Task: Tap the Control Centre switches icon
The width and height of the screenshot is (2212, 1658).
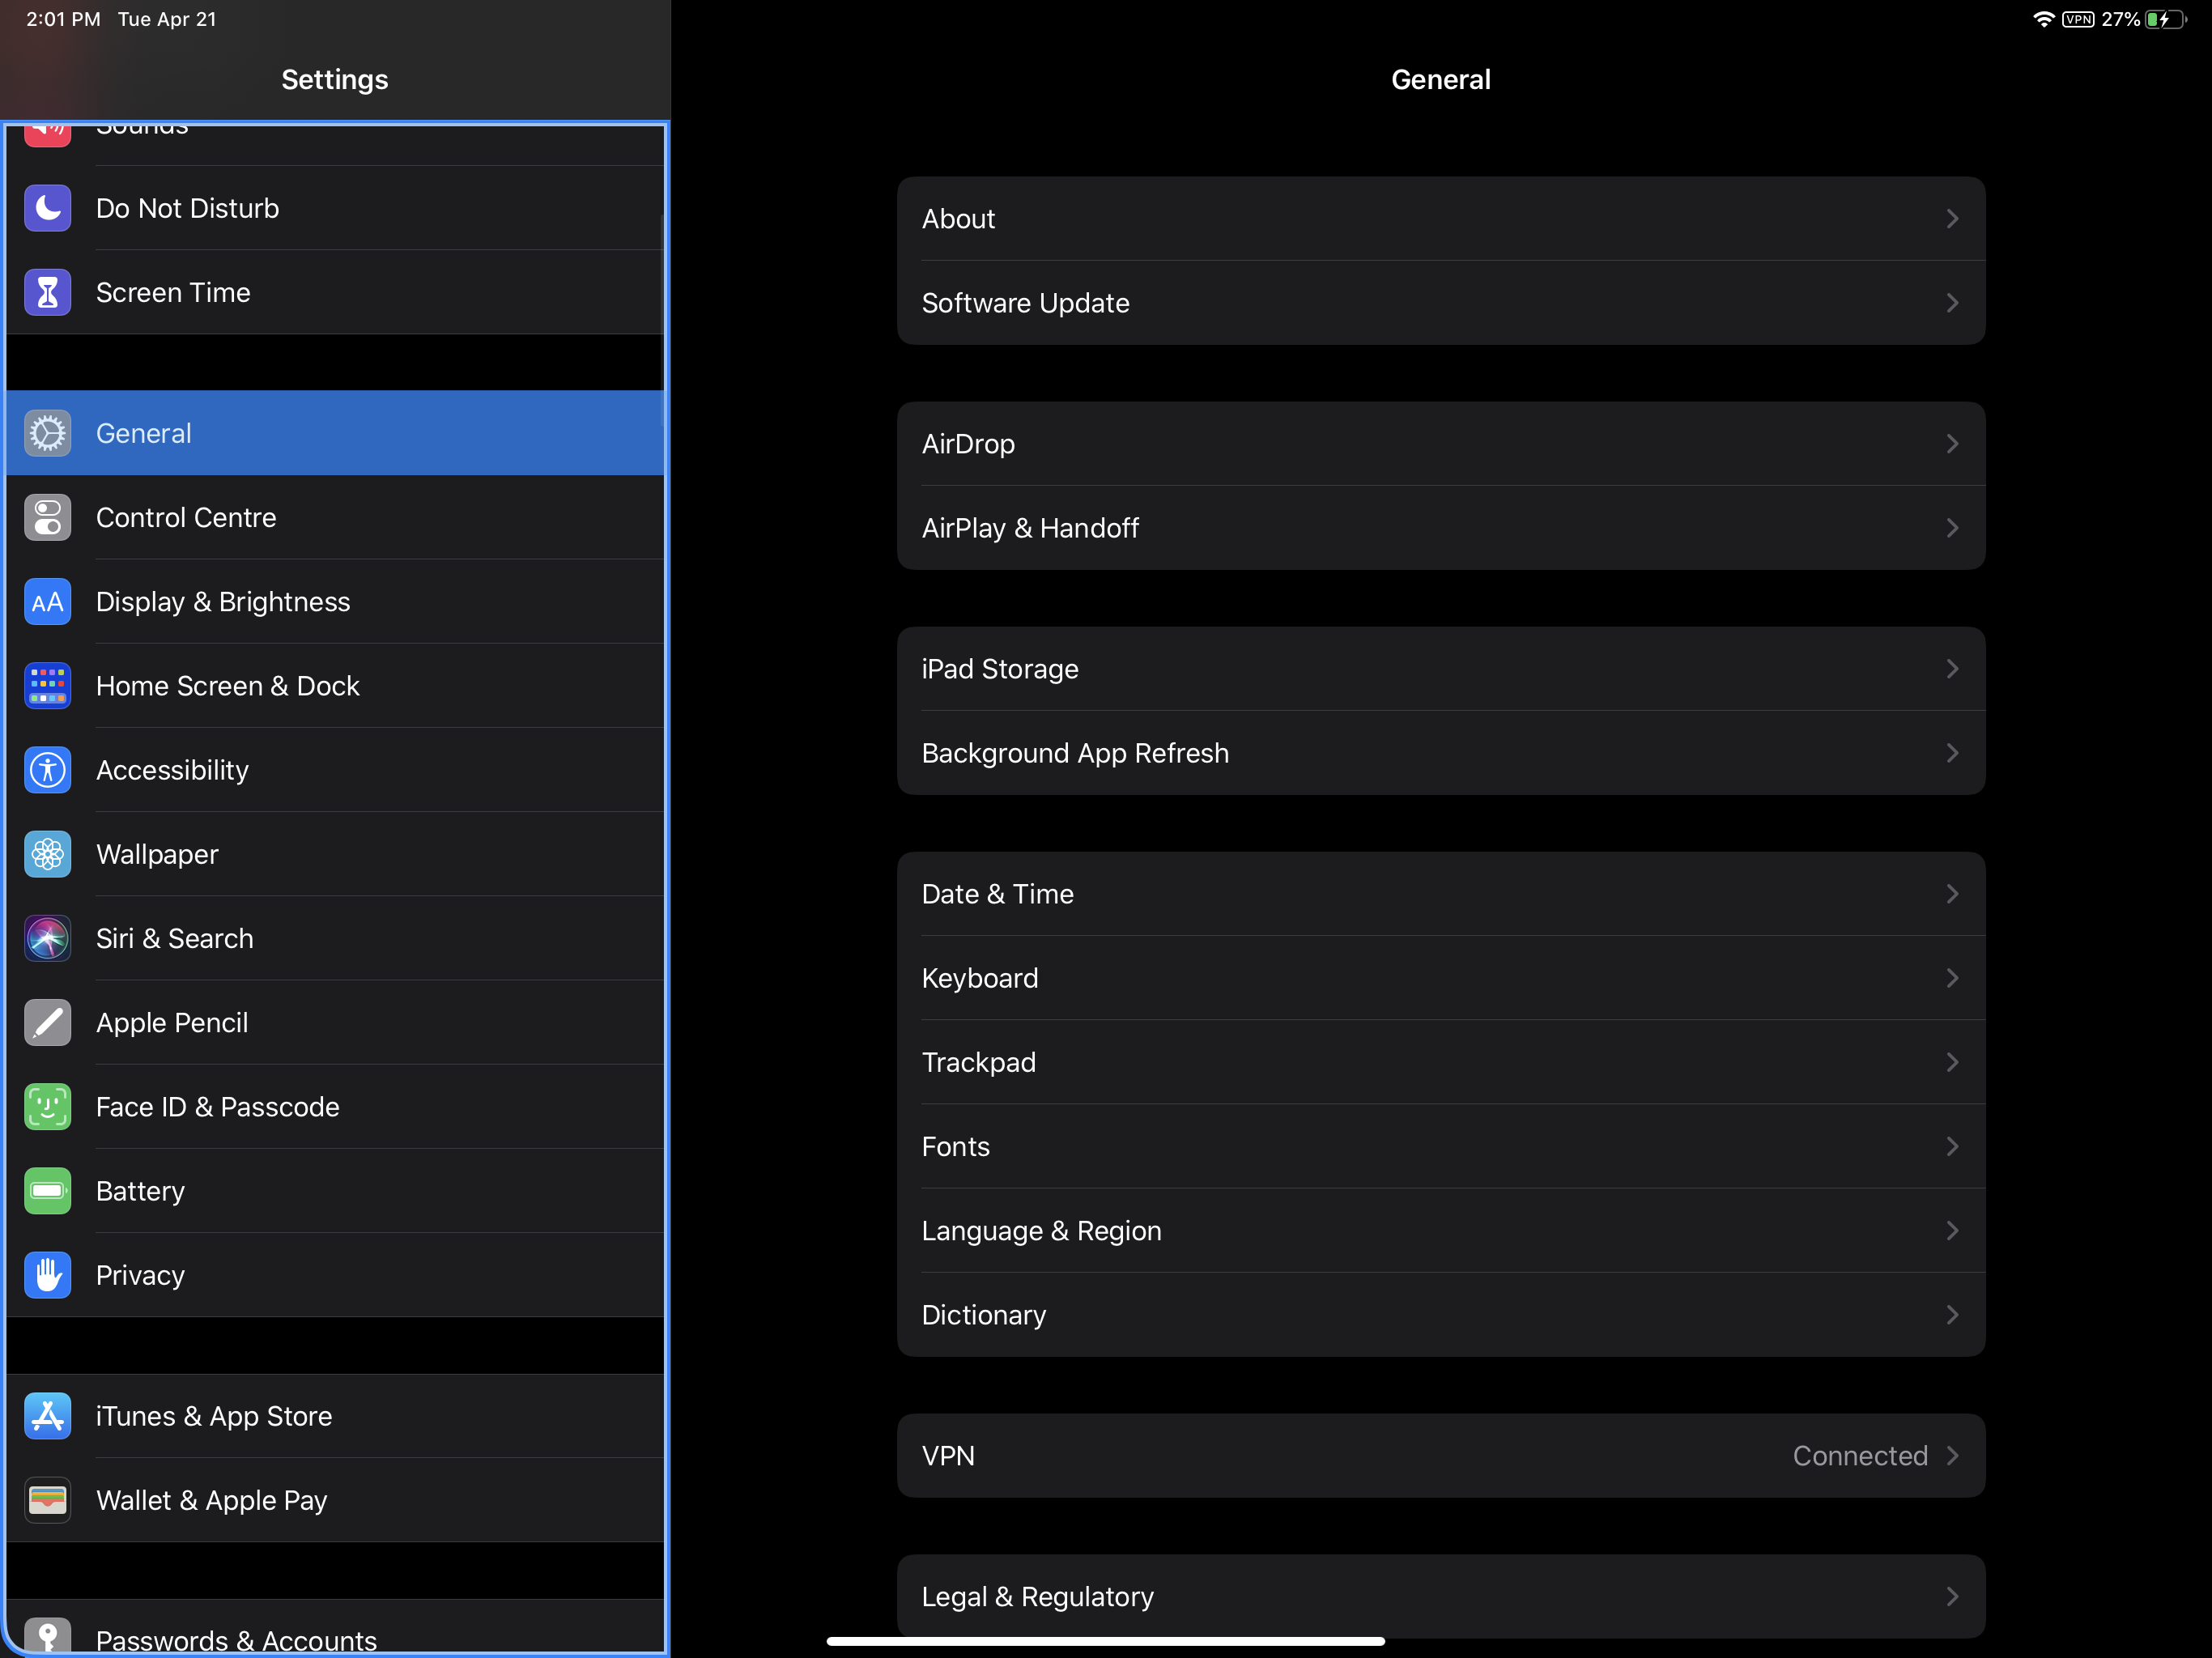Action: click(47, 517)
